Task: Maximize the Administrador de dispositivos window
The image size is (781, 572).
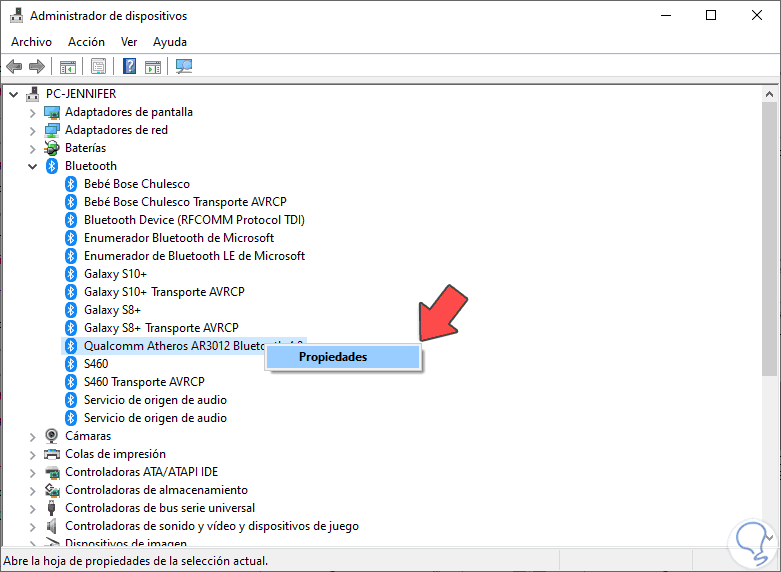Action: (711, 15)
